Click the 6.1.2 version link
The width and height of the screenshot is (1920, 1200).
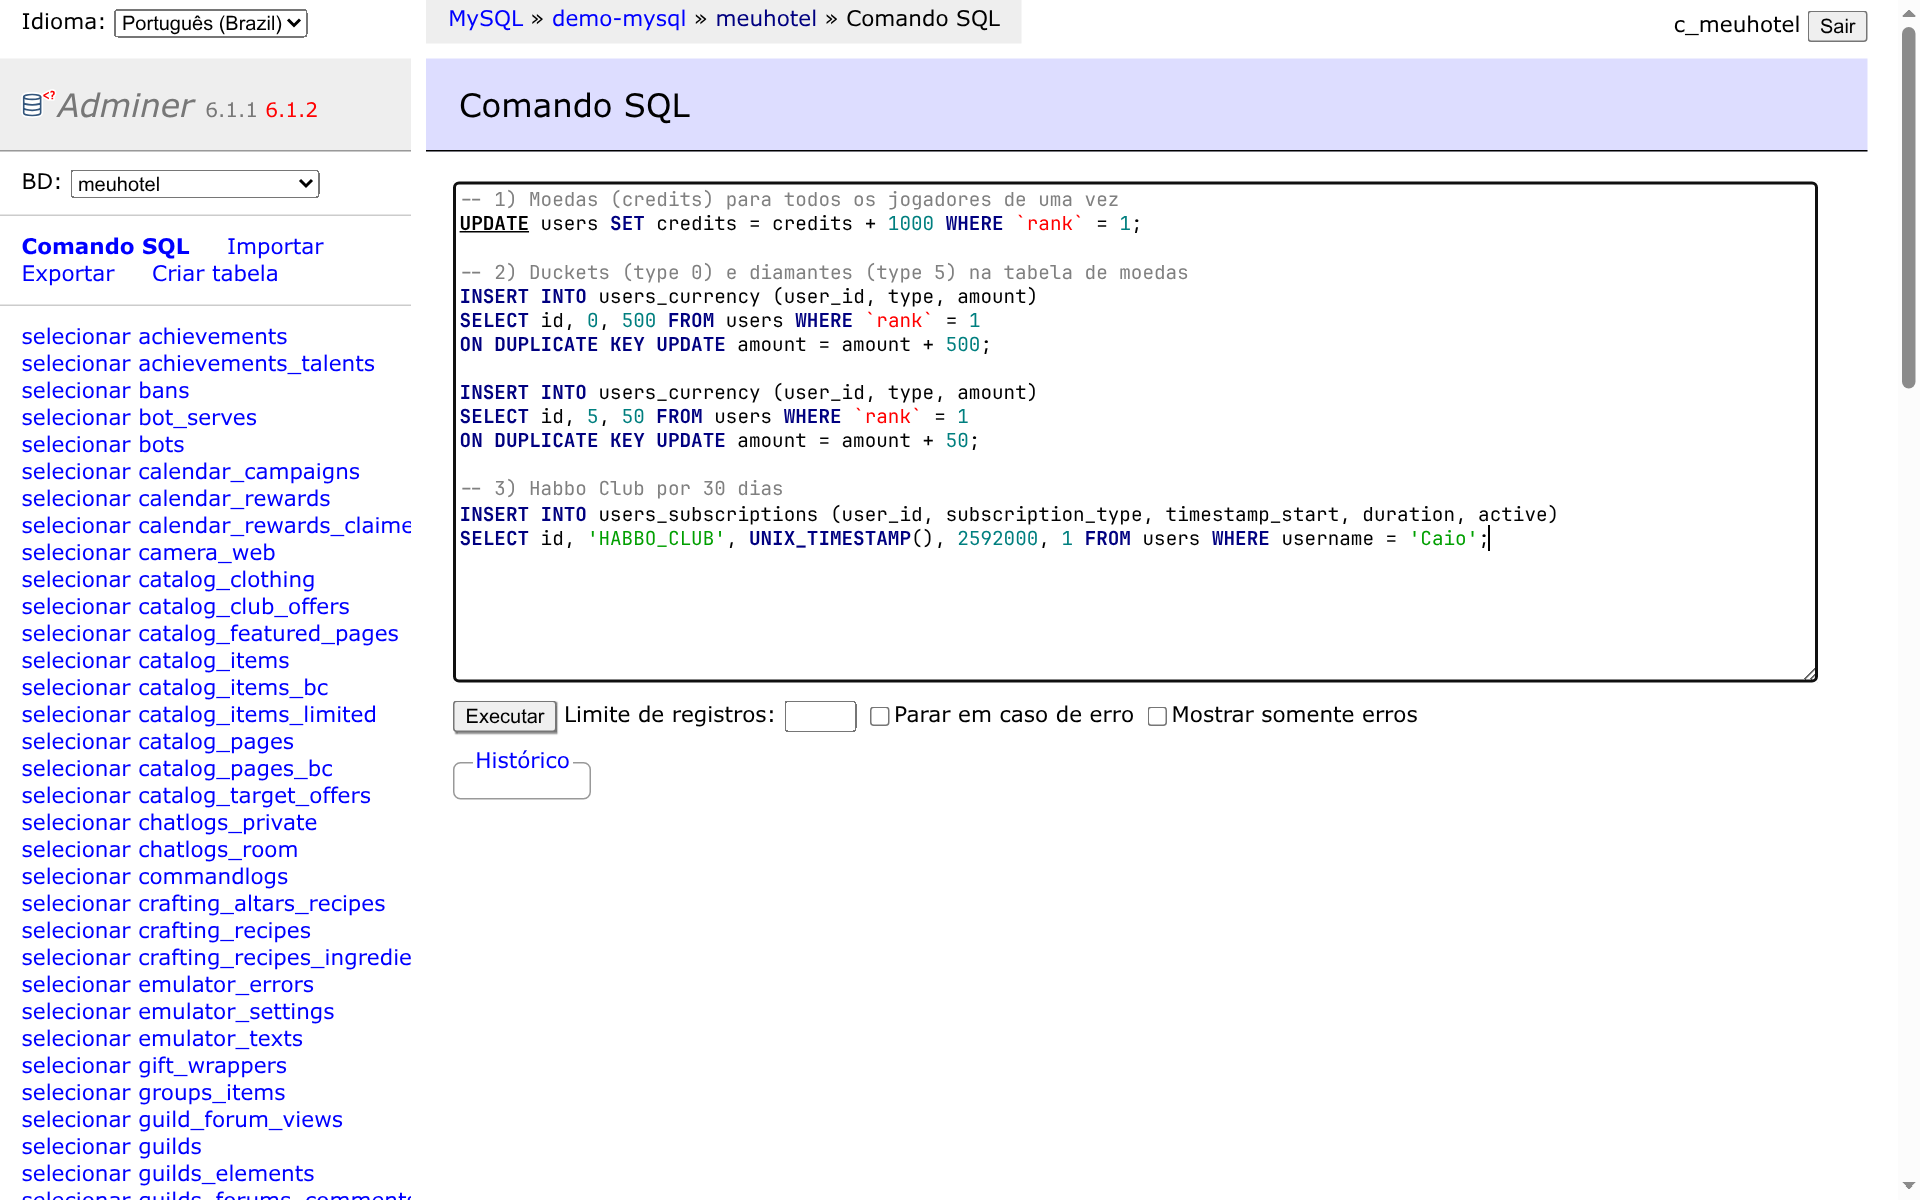292,110
